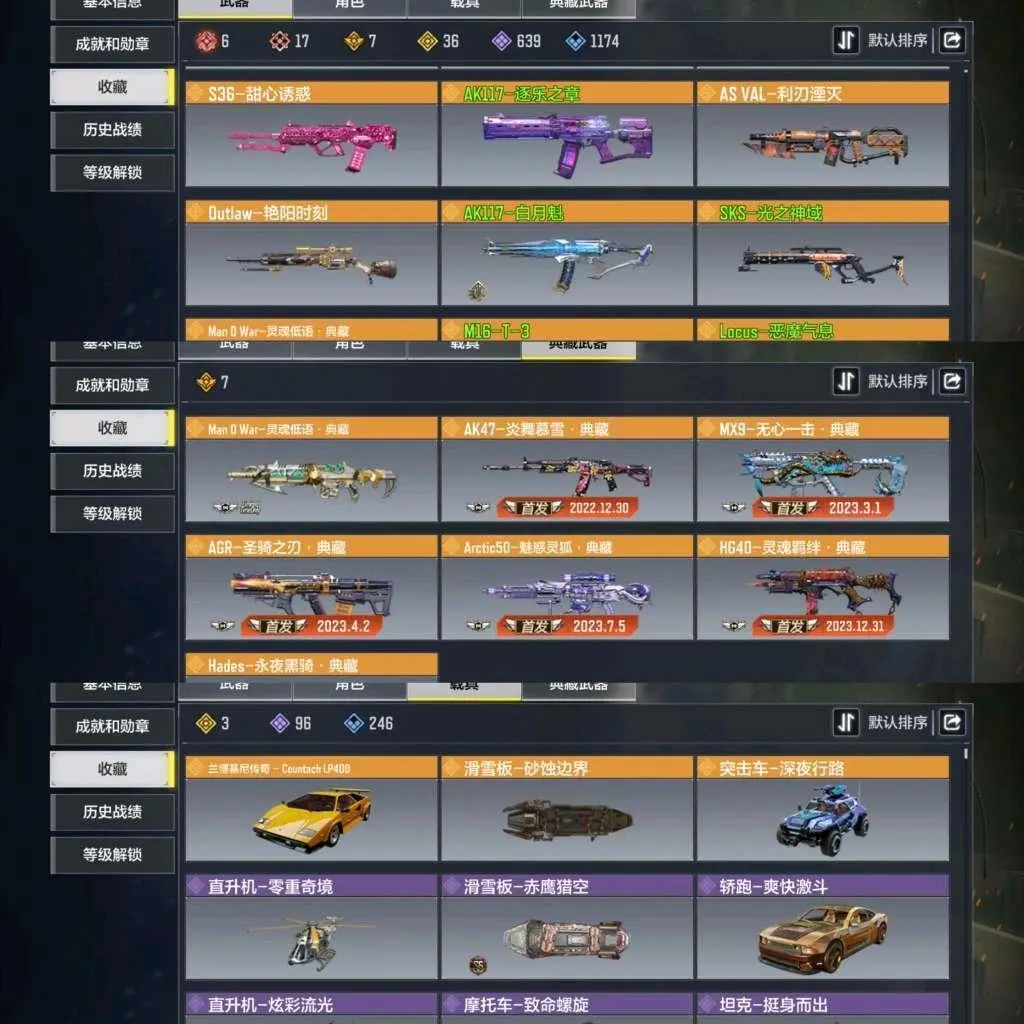Open the S36-甜心诱惑 weapon card
This screenshot has width=1024, height=1024.
point(311,134)
